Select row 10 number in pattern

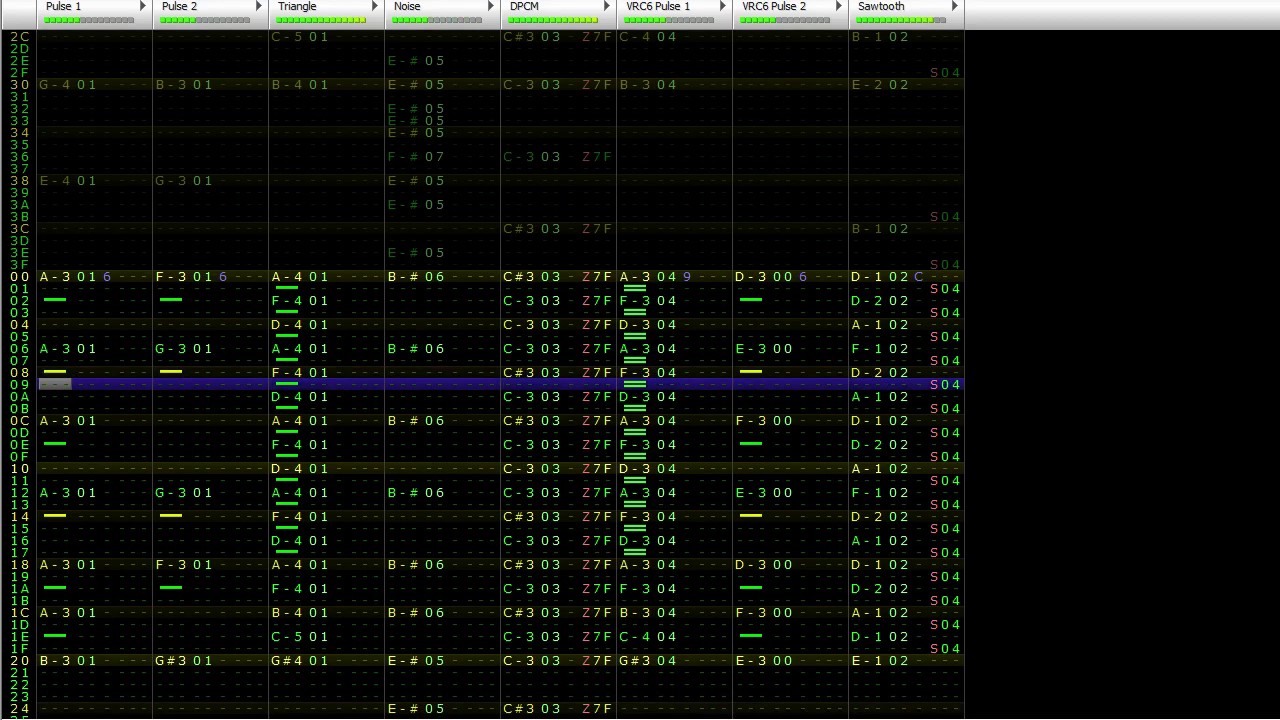pyautogui.click(x=20, y=469)
